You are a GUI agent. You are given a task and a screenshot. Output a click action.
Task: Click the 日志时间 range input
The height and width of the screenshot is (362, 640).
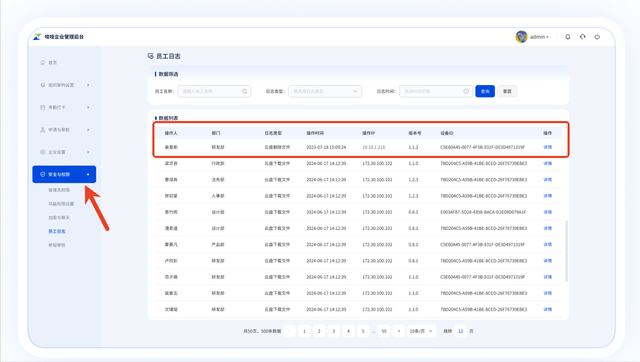pos(436,91)
